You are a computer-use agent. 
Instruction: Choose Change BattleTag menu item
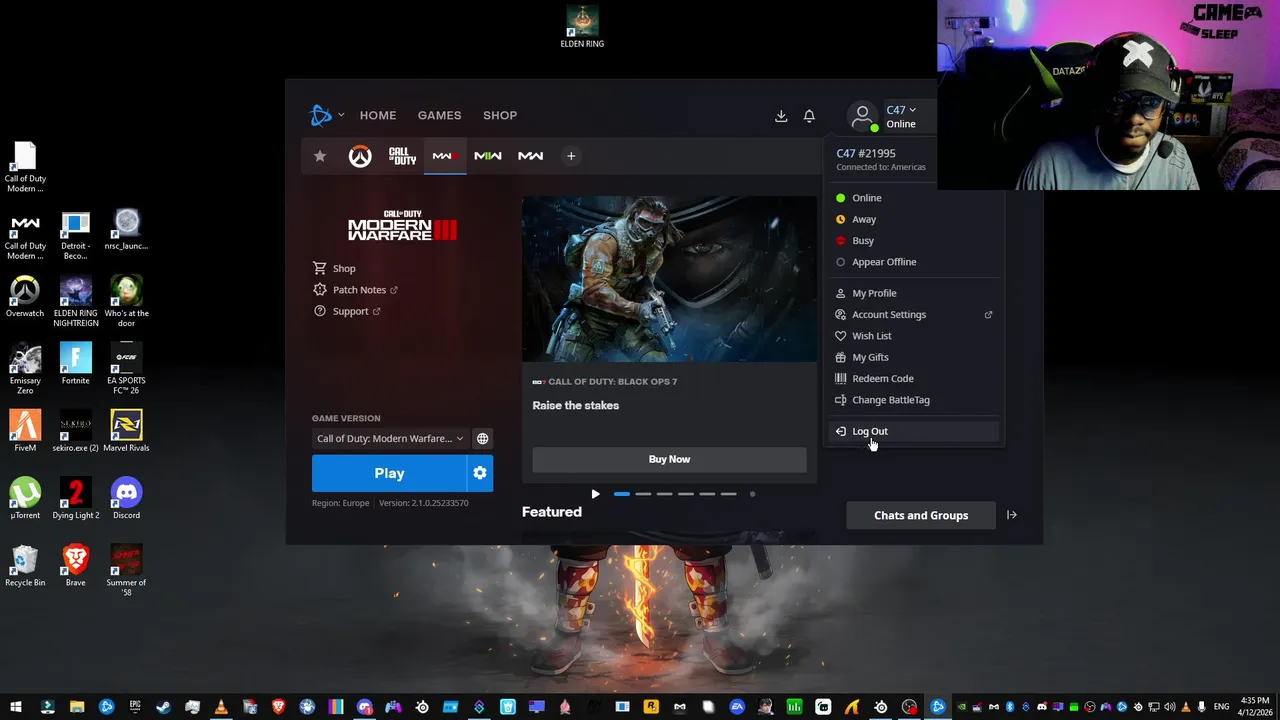914,400
